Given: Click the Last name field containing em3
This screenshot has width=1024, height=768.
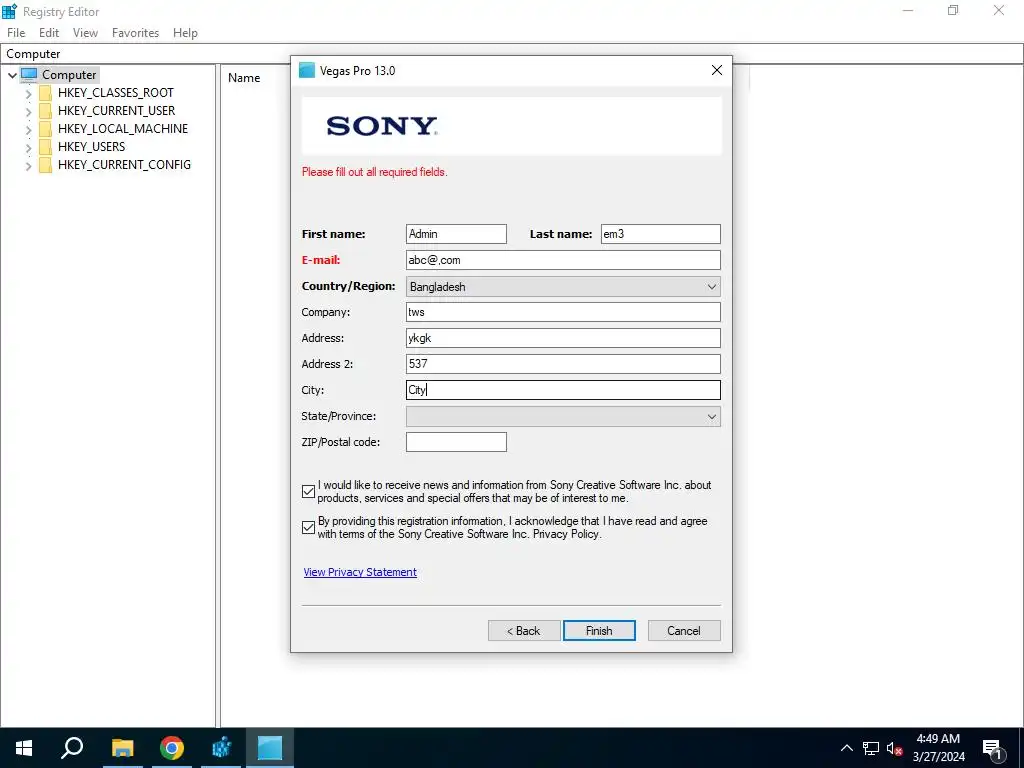Looking at the screenshot, I should click(x=660, y=234).
